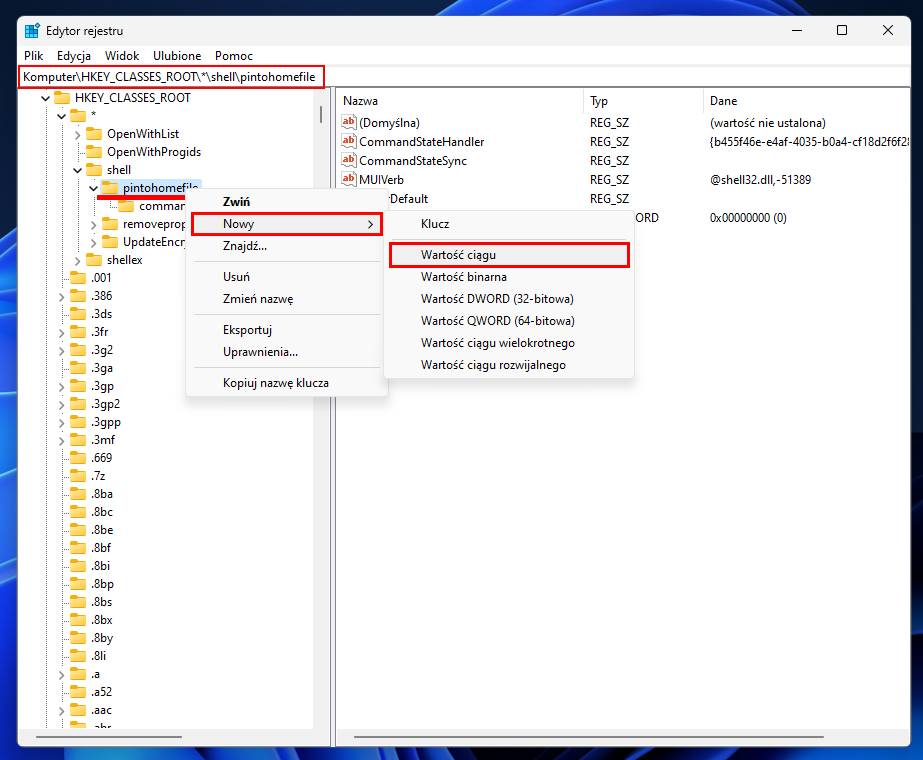Screen dimensions: 923x760
Task: Select Wartość ciągu in submenu
Action: [509, 255]
